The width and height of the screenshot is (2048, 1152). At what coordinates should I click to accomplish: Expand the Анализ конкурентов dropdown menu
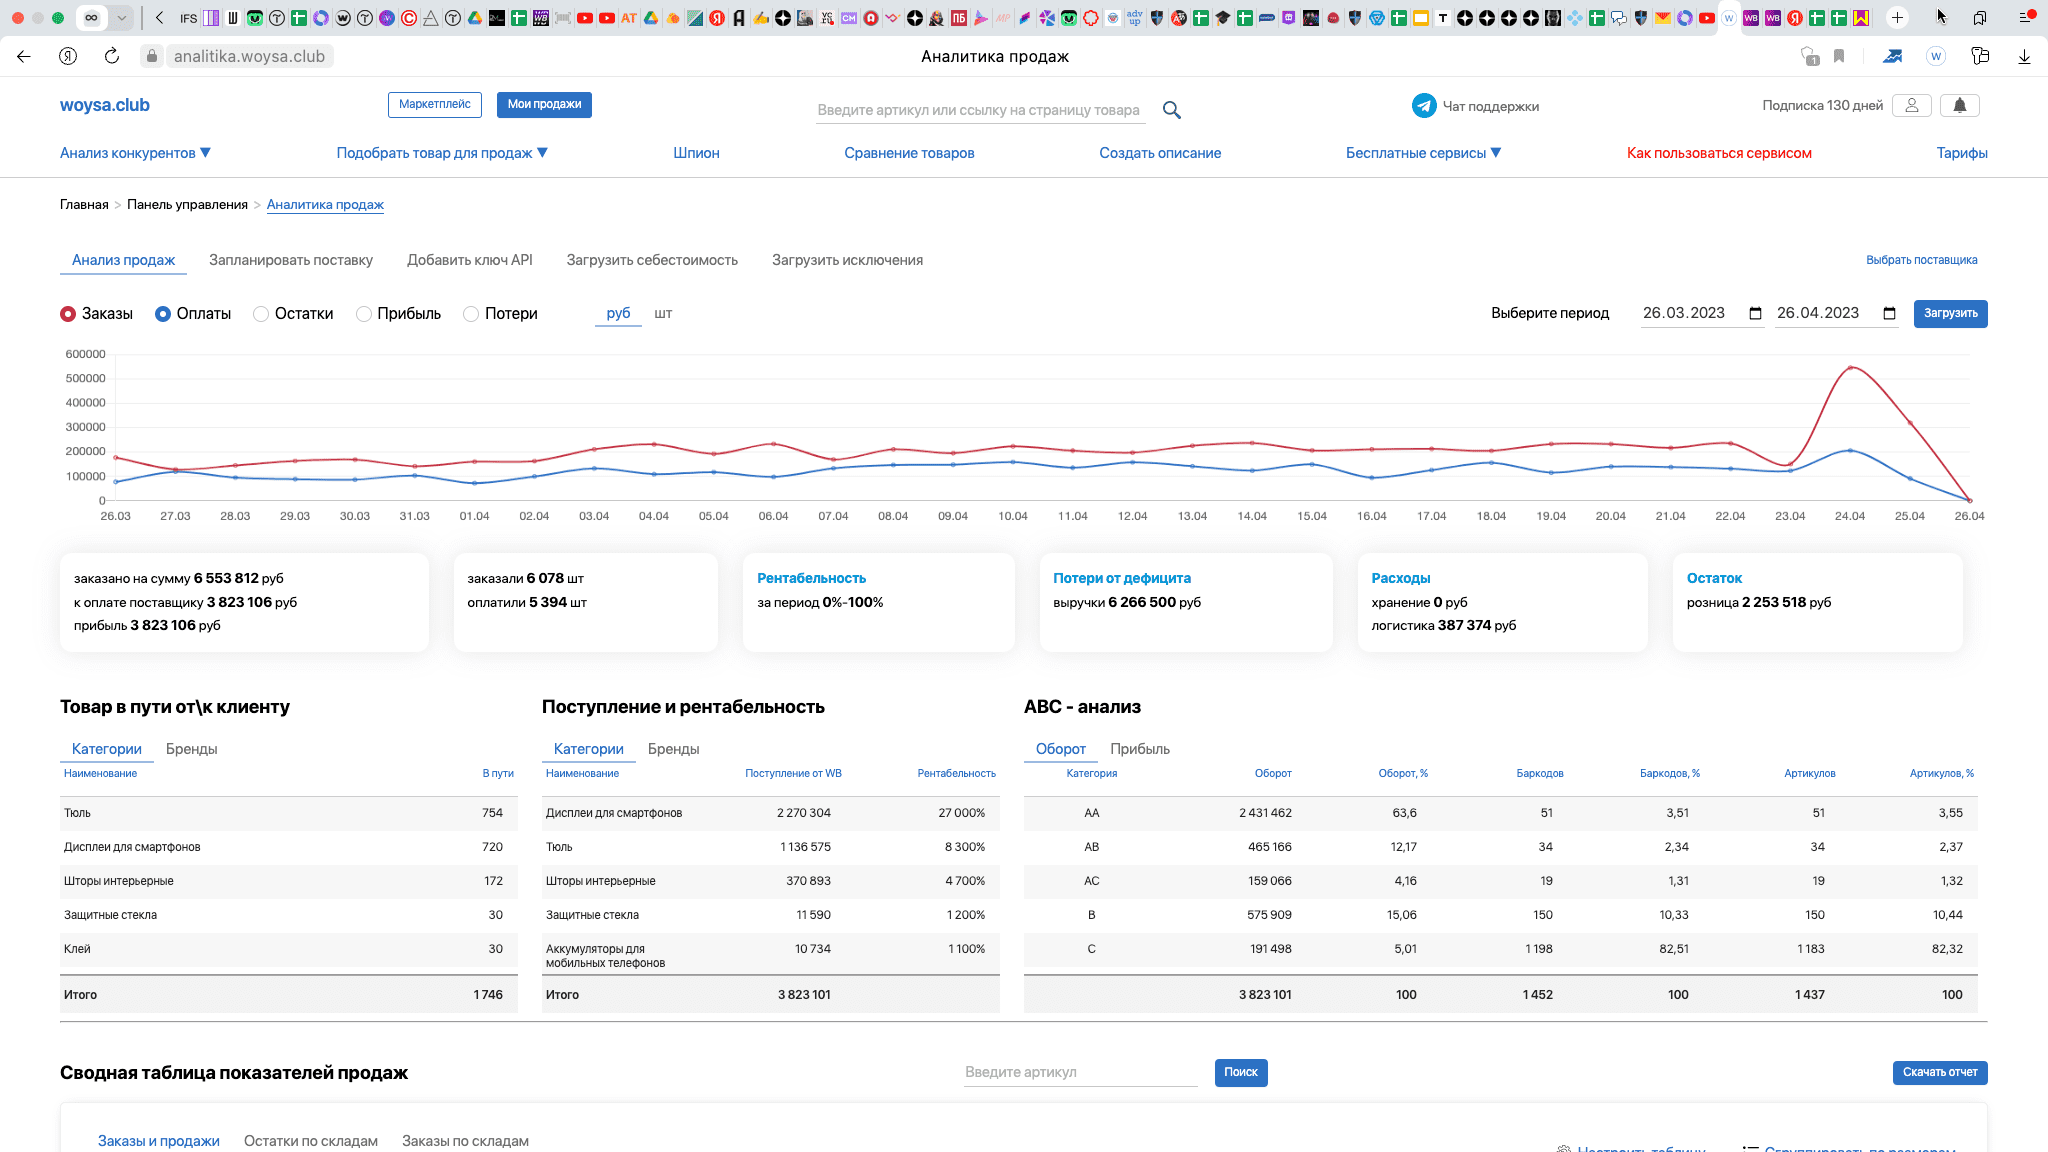pos(135,153)
